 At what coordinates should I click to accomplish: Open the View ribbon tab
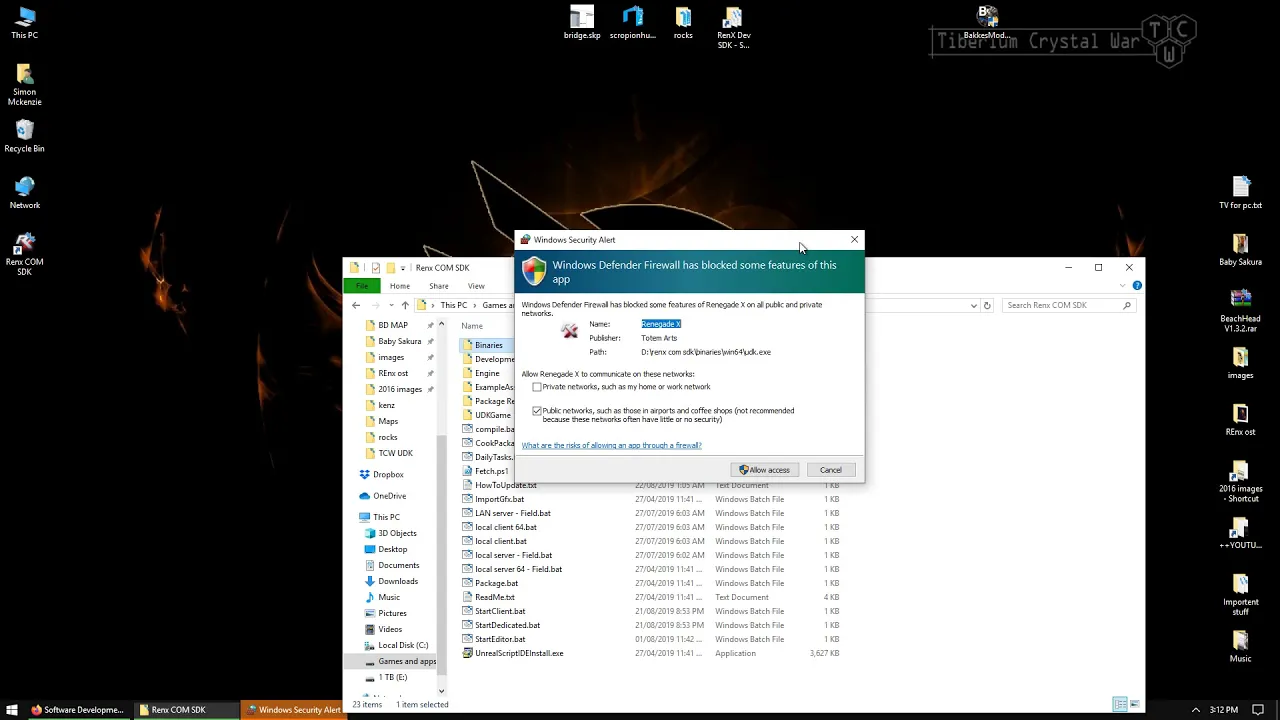[476, 286]
